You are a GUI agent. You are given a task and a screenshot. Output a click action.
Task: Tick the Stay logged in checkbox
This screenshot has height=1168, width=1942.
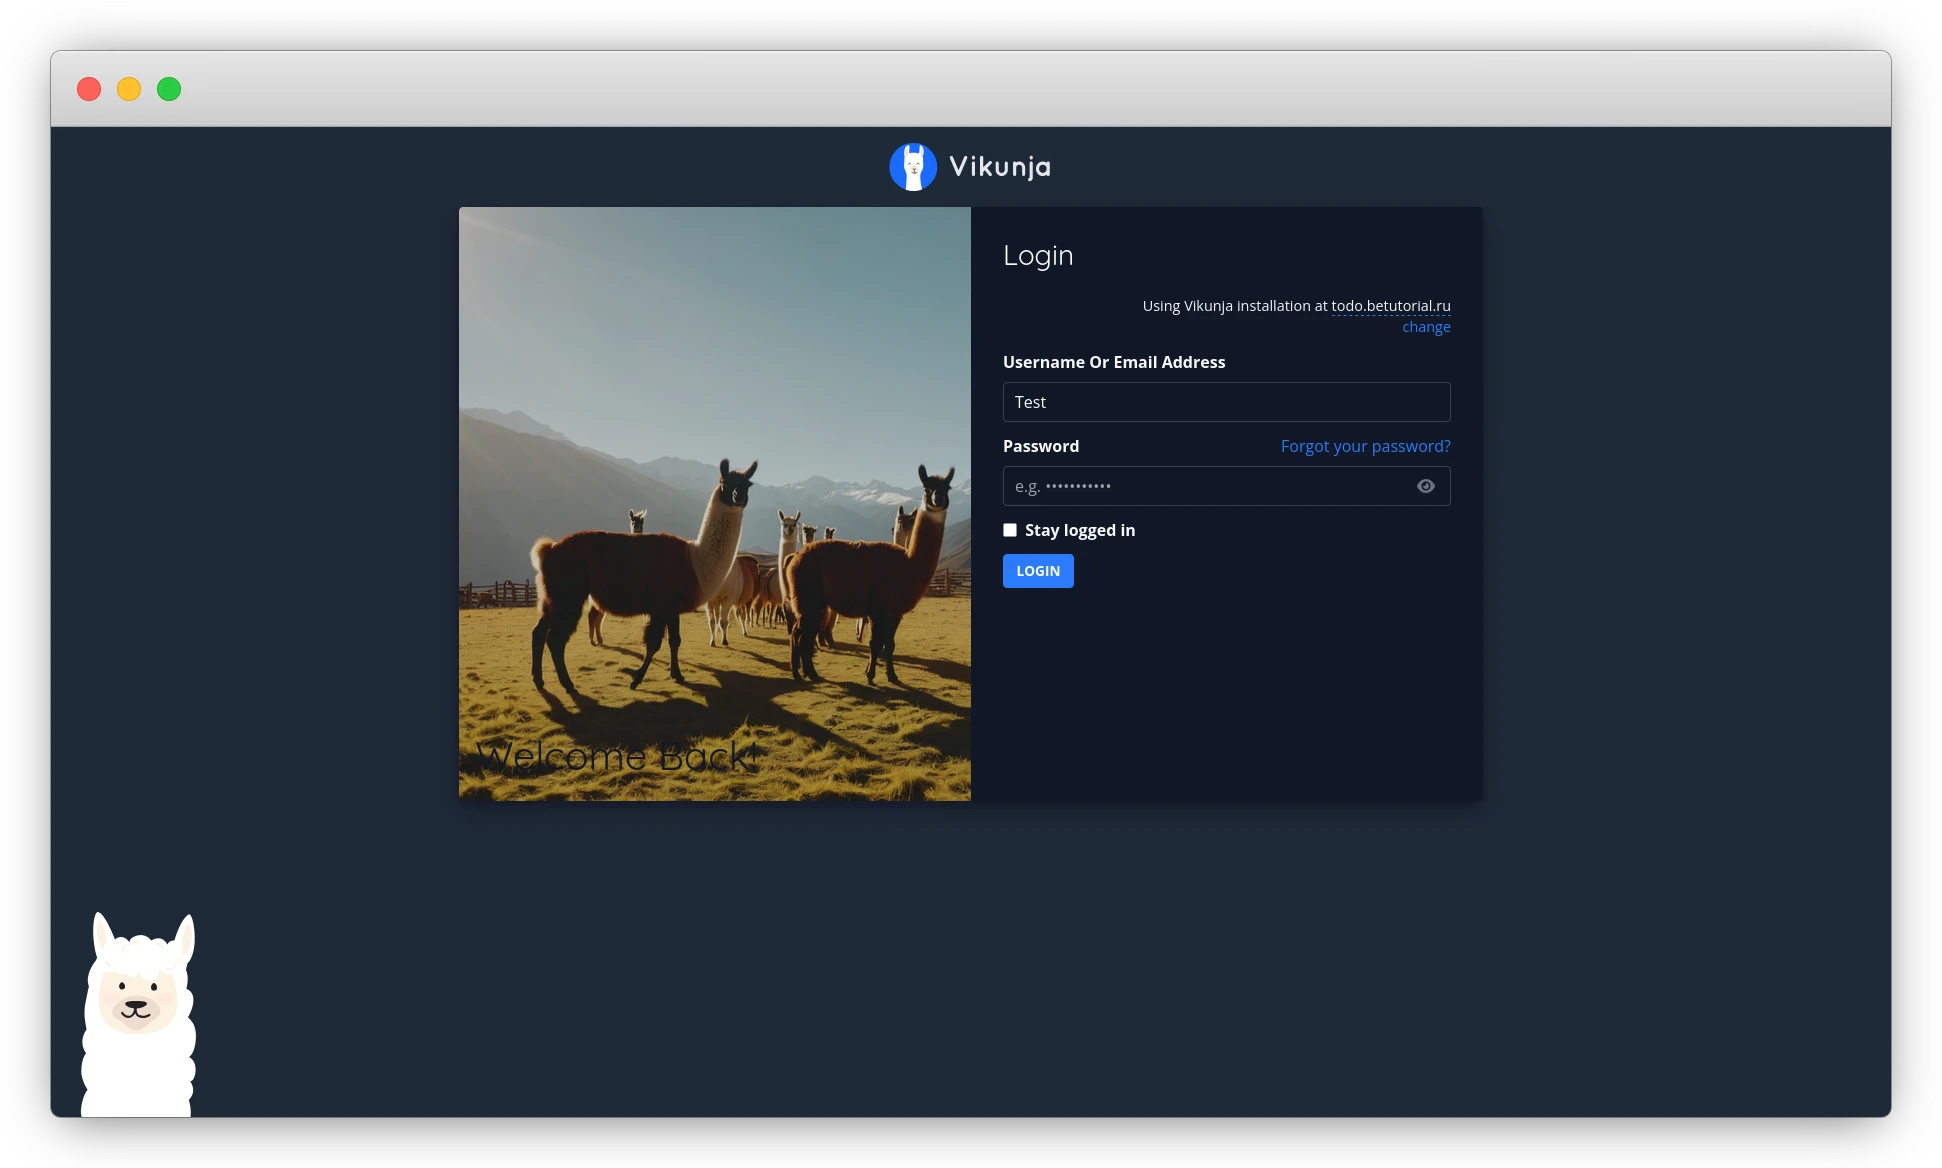click(1010, 530)
